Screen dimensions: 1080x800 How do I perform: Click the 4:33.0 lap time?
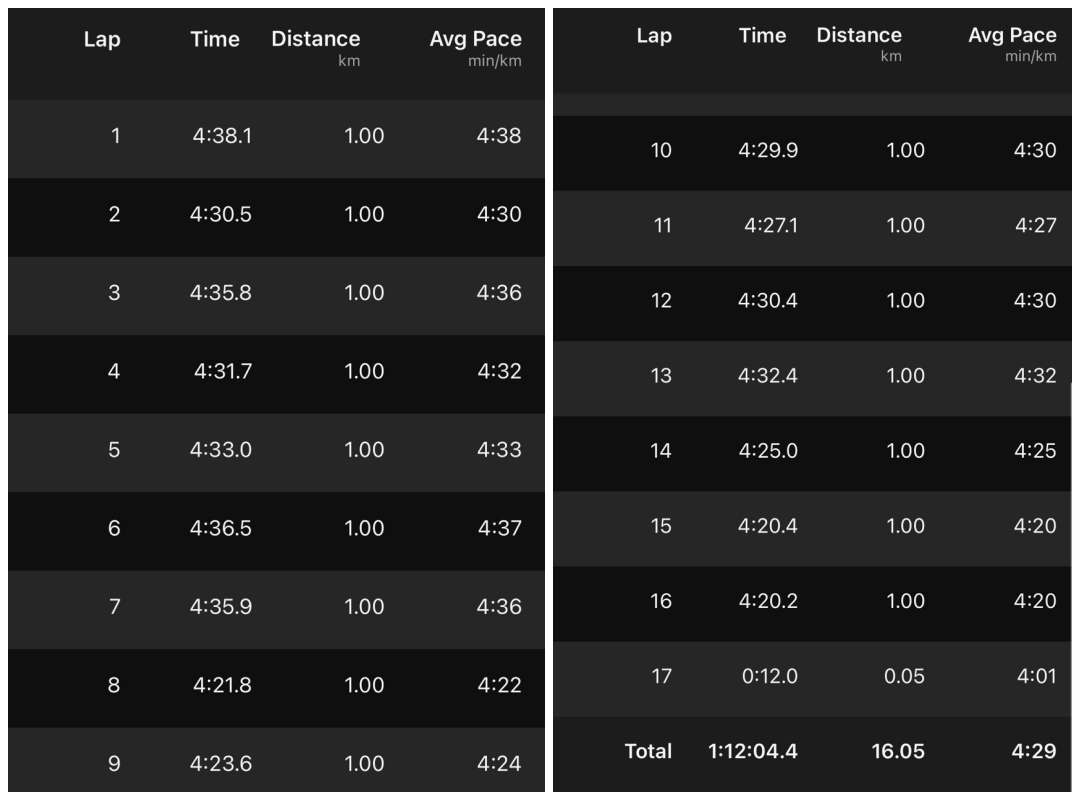point(222,450)
